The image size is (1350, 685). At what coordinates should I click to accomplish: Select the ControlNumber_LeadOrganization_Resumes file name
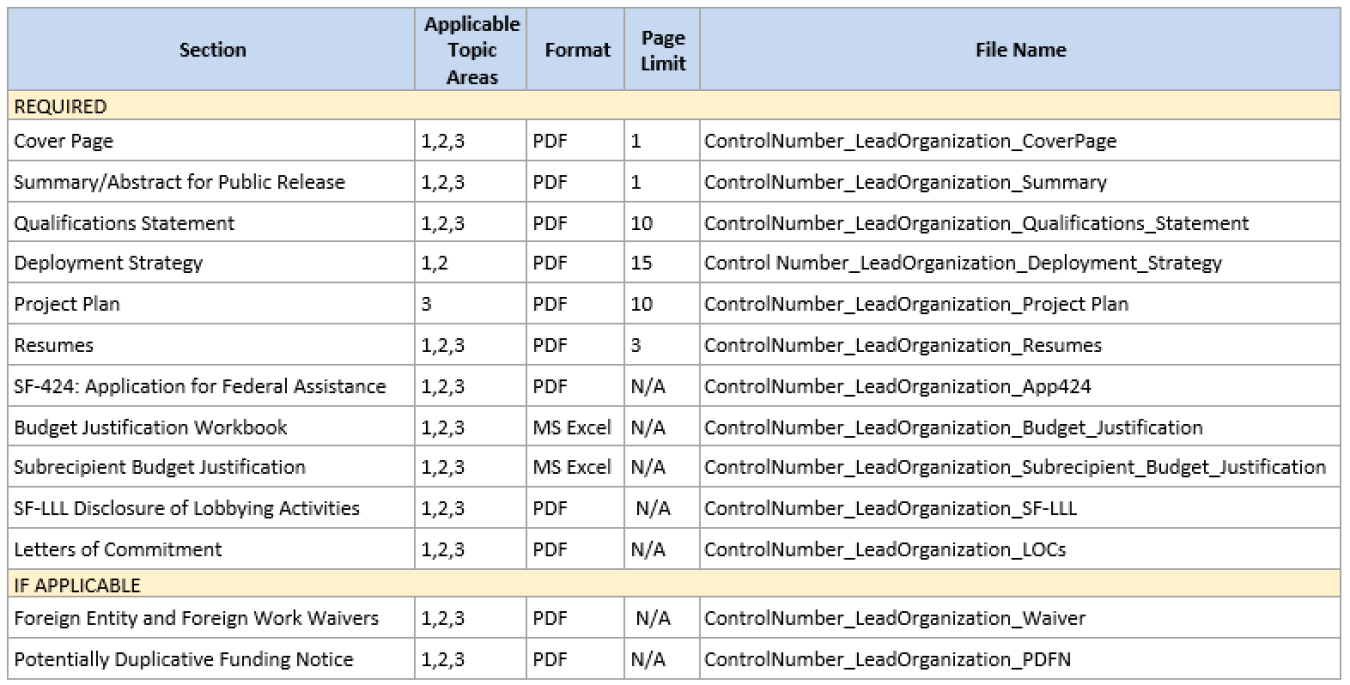[x=903, y=345]
